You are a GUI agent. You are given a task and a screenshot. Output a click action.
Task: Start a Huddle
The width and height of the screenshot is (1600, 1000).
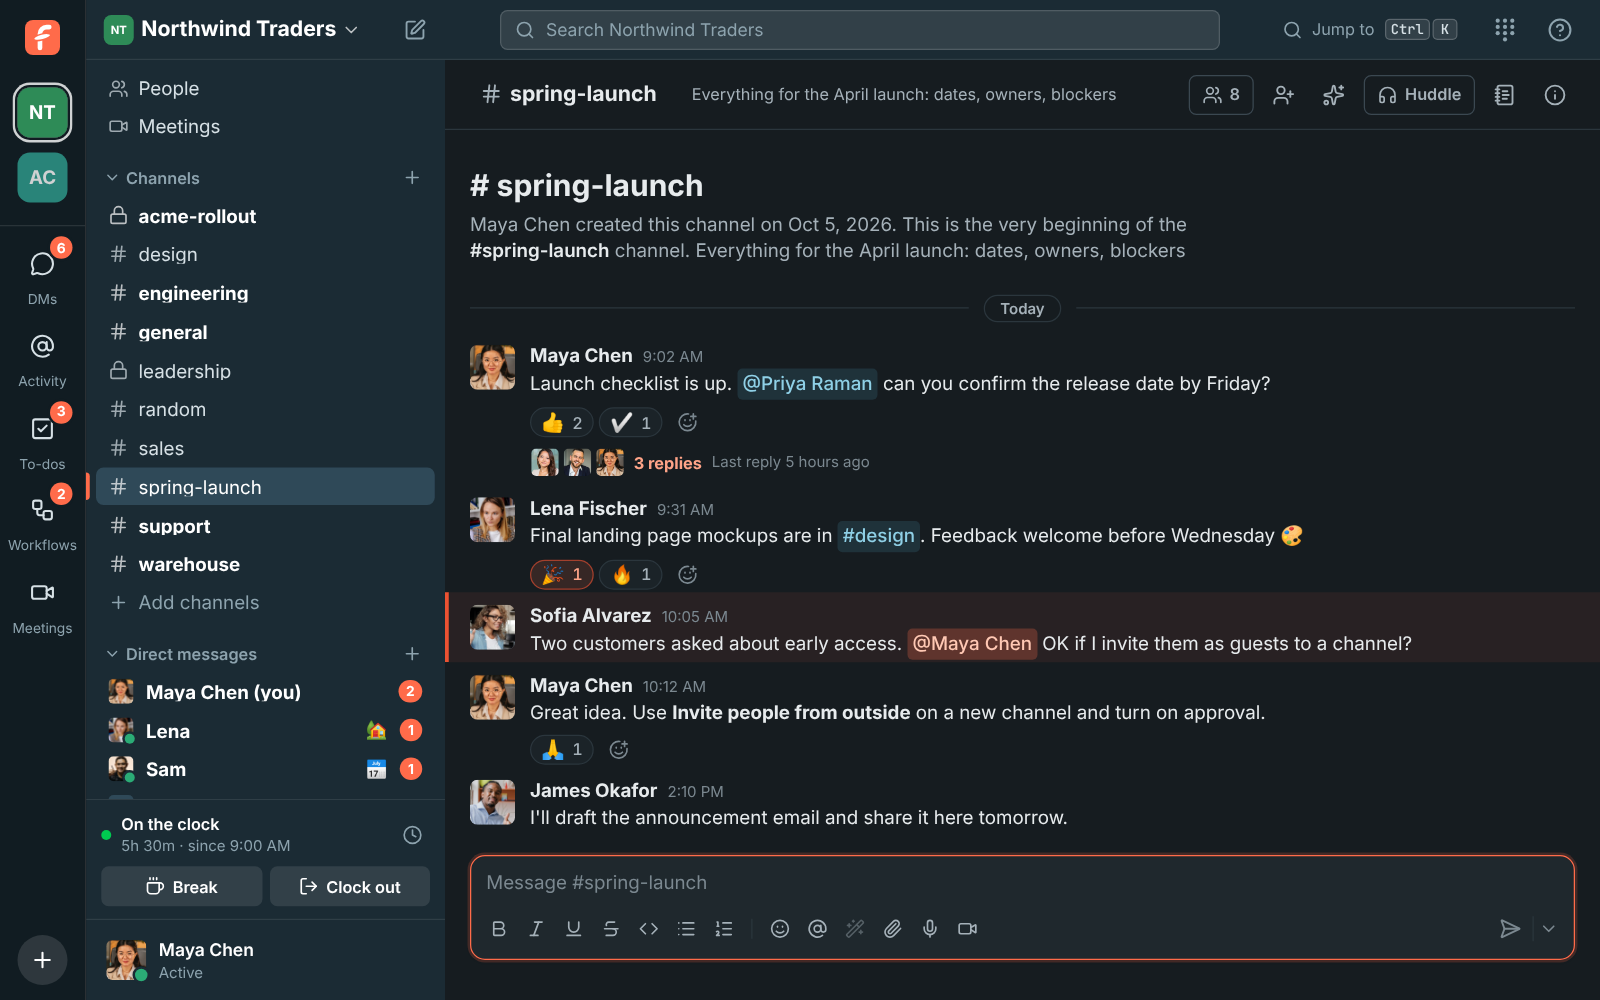tap(1418, 95)
